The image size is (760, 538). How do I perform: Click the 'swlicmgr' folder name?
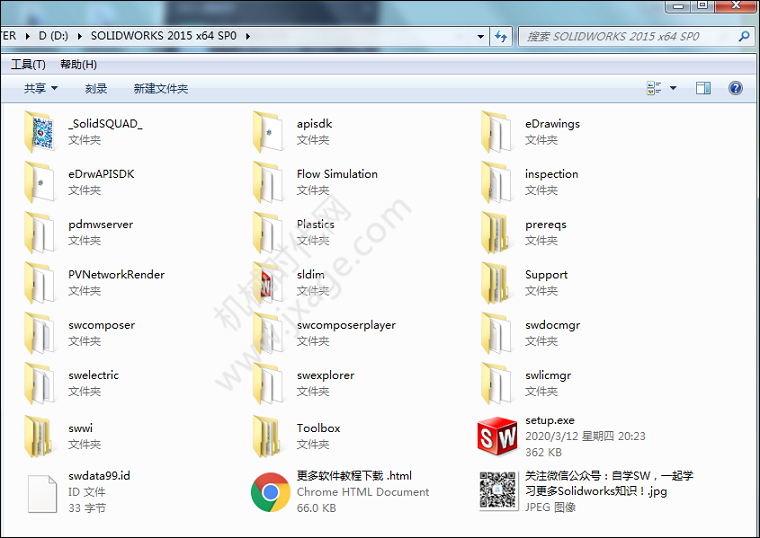tap(548, 376)
